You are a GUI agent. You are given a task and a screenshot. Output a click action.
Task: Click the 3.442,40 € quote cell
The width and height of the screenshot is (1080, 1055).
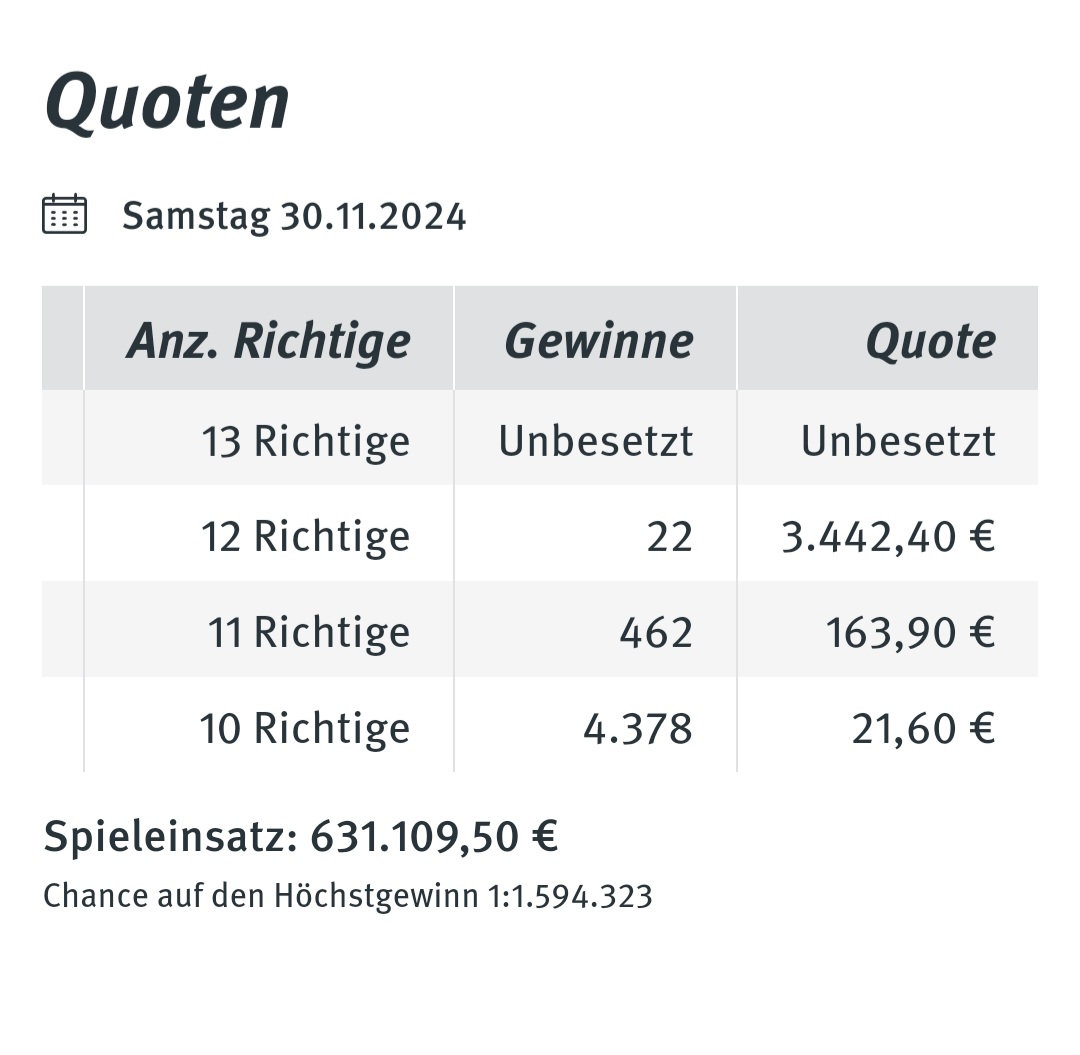[889, 537]
